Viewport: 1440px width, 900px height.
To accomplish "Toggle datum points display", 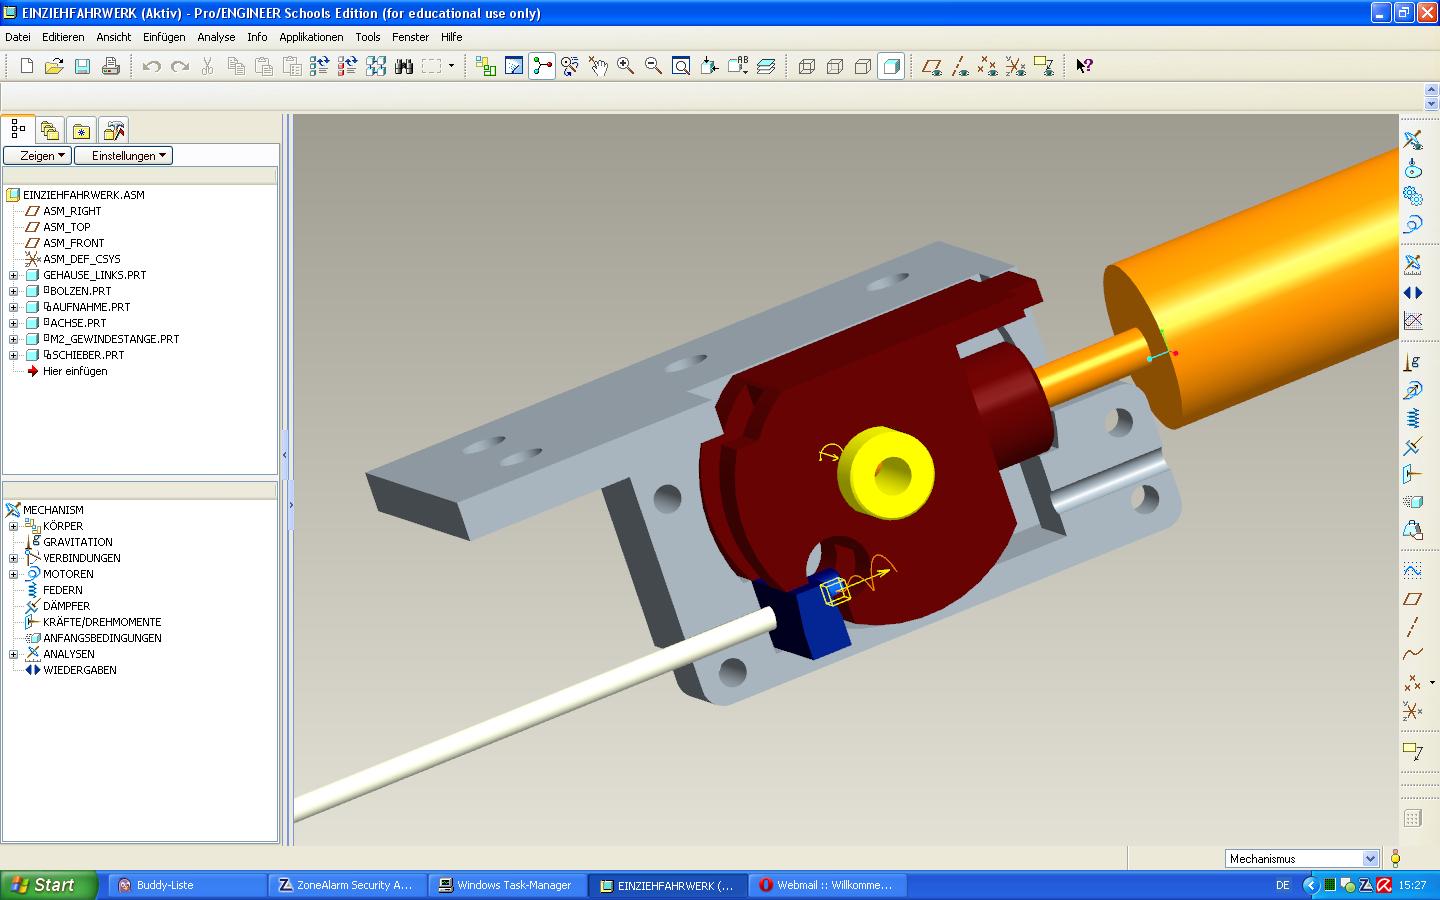I will 988,66.
